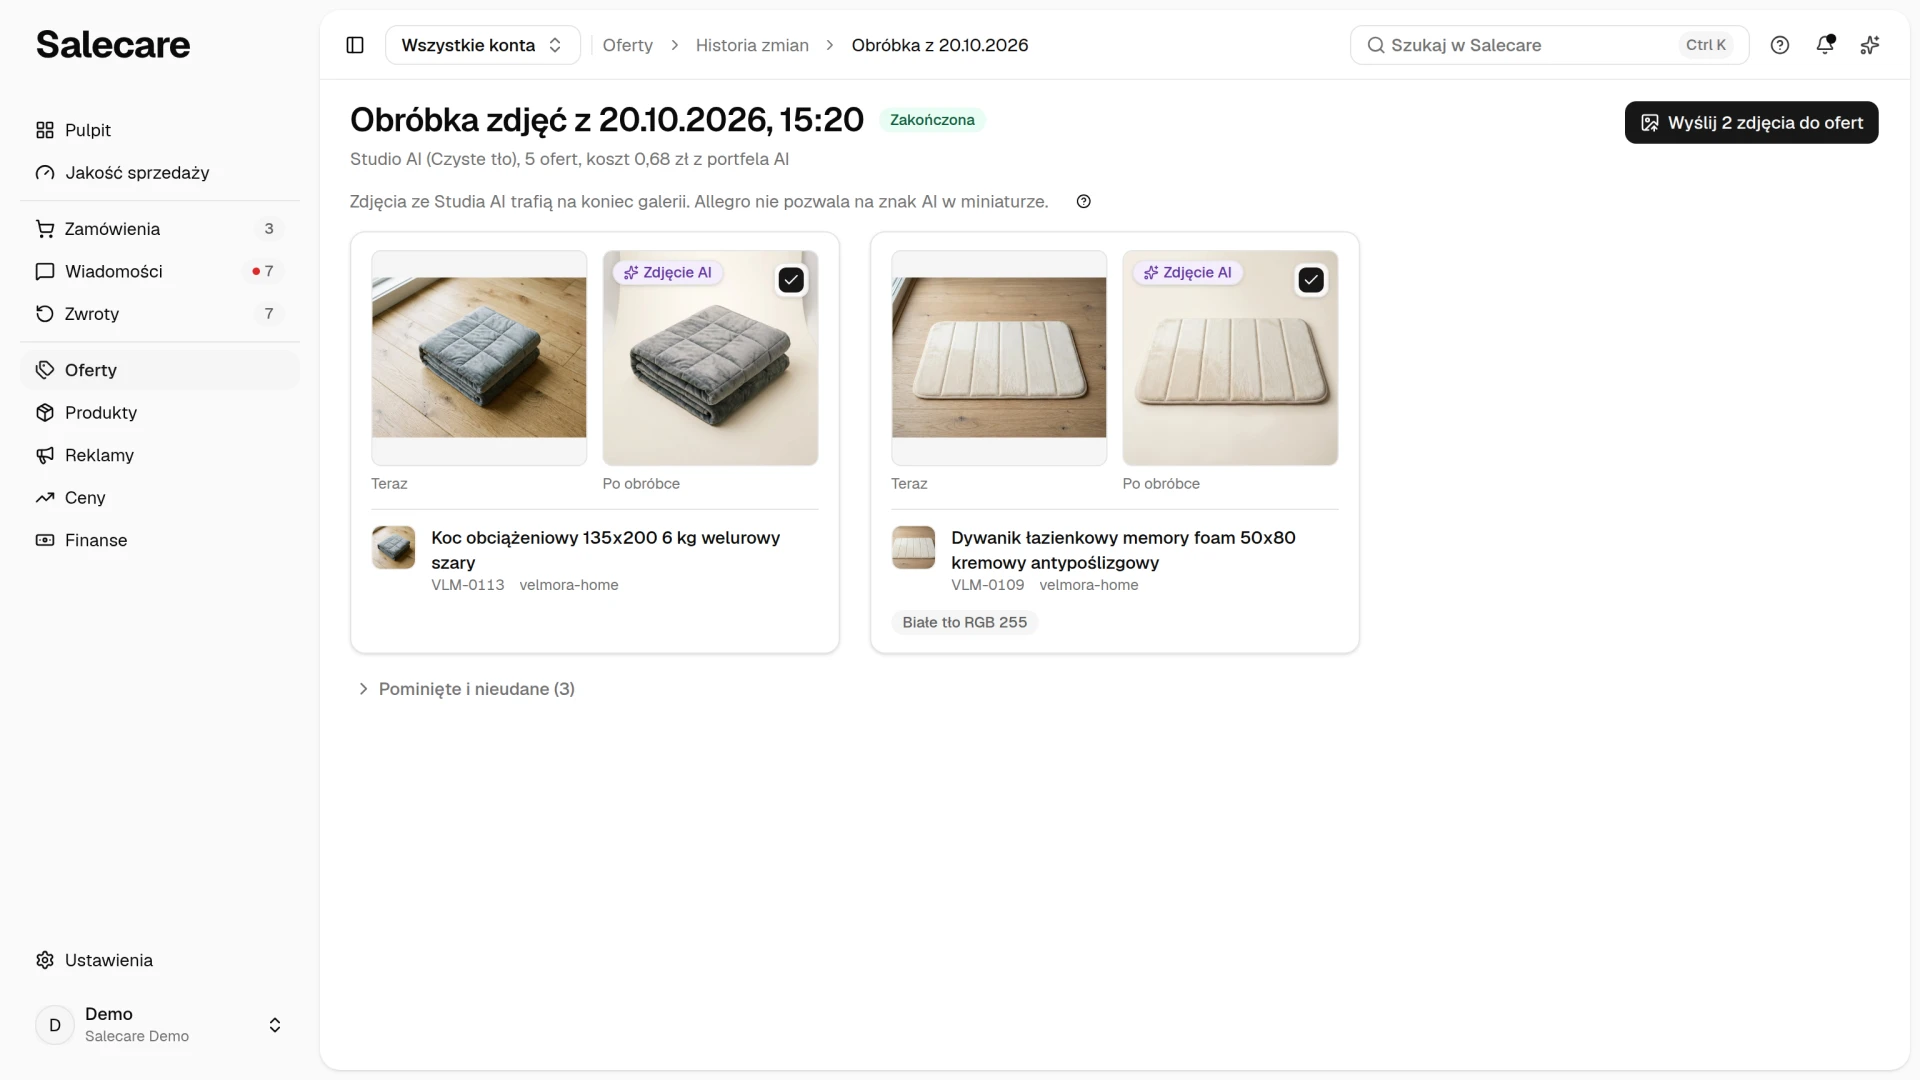Go to Historia zmian breadcrumb link

pyautogui.click(x=752, y=45)
